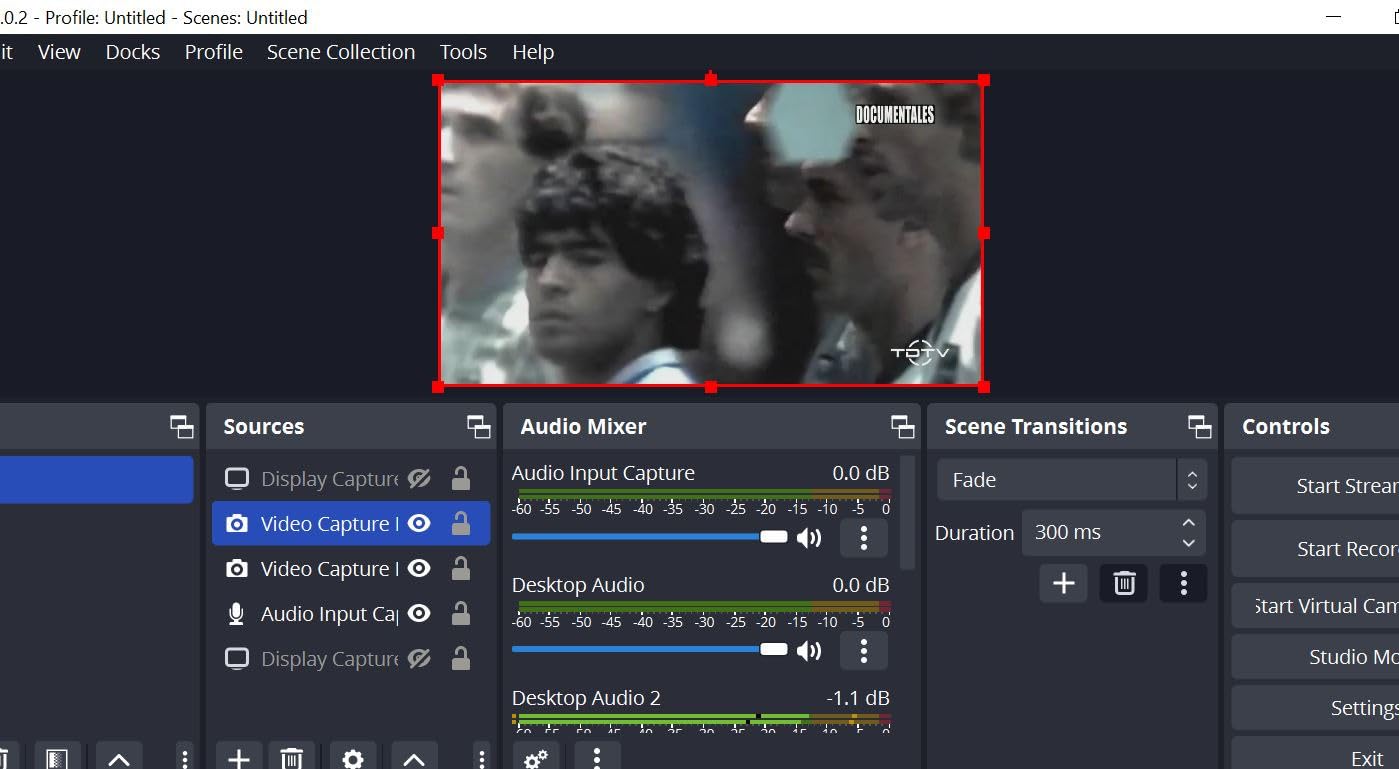The image size is (1399, 769).
Task: Toggle lock on the Audio Input Capture source
Action: coord(461,613)
